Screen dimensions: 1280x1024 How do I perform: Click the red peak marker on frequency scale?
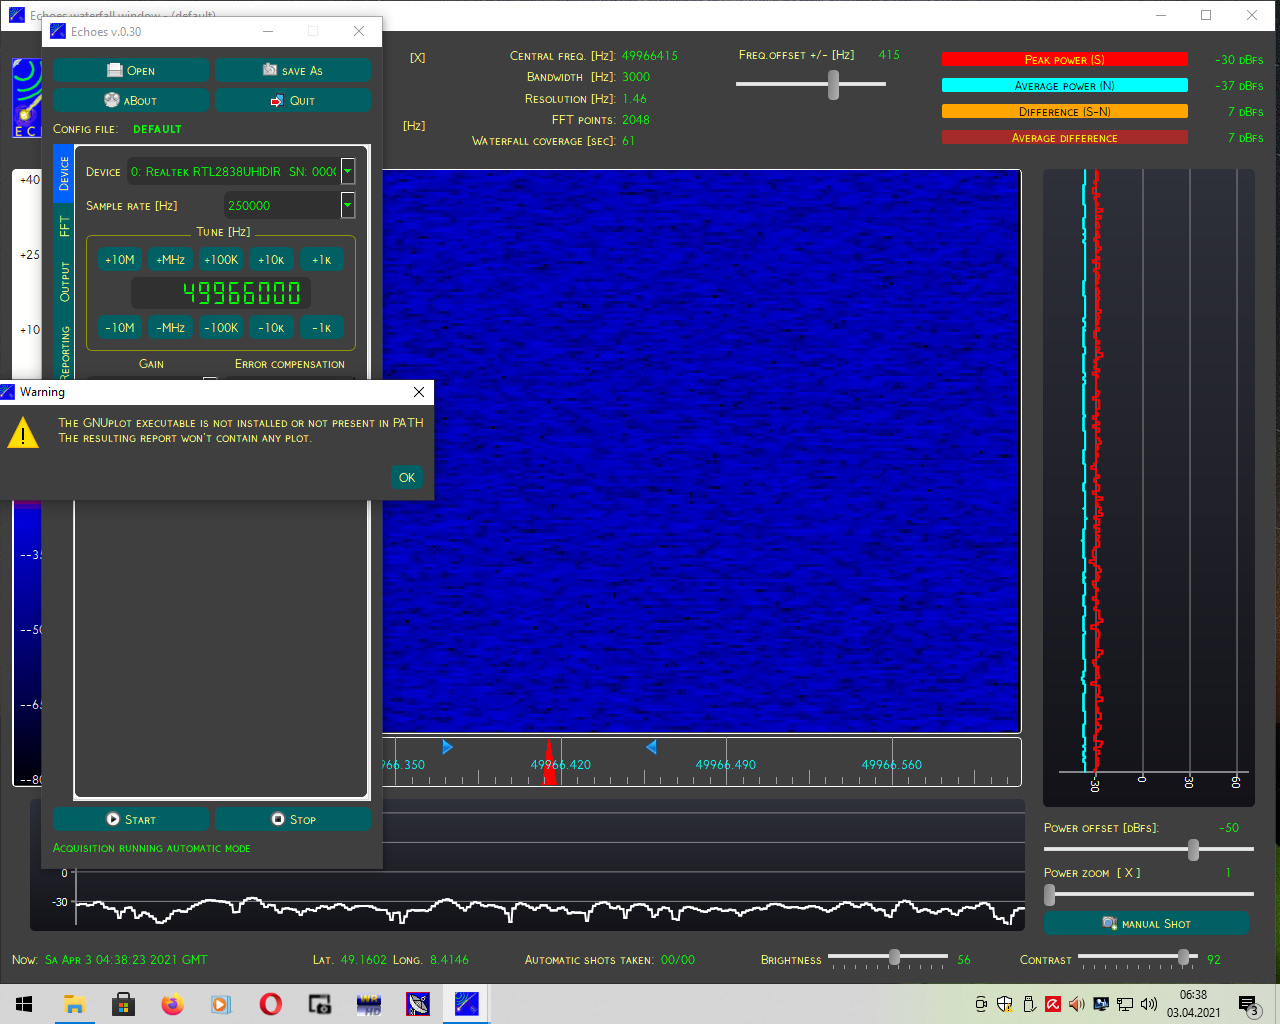click(549, 762)
